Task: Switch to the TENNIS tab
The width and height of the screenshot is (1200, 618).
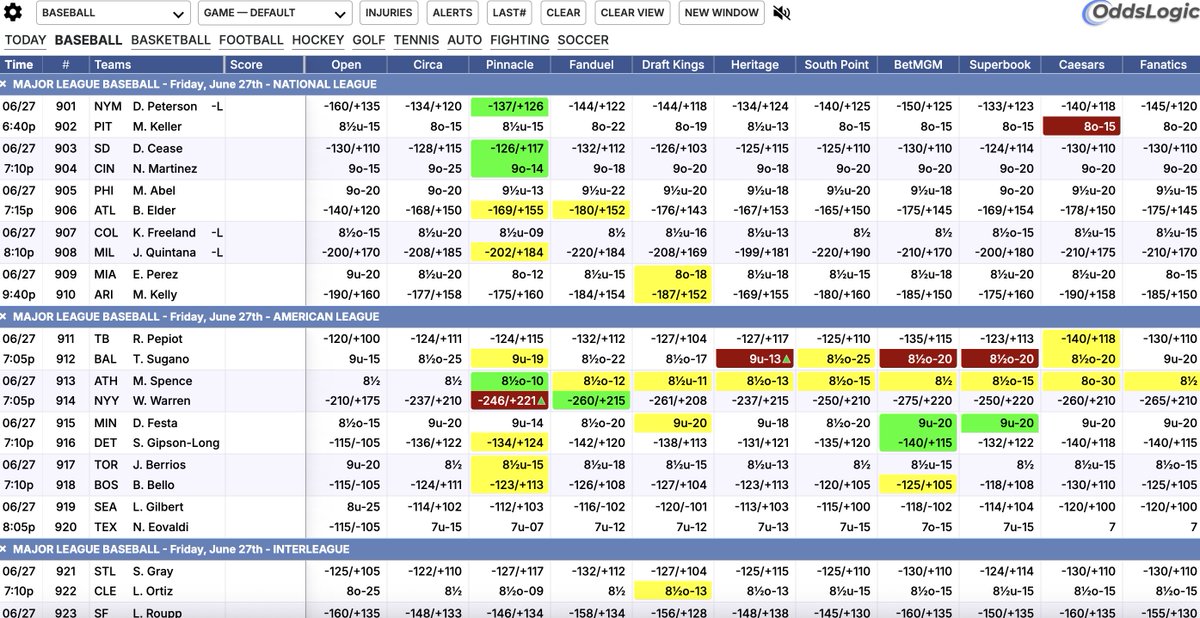Action: point(416,40)
